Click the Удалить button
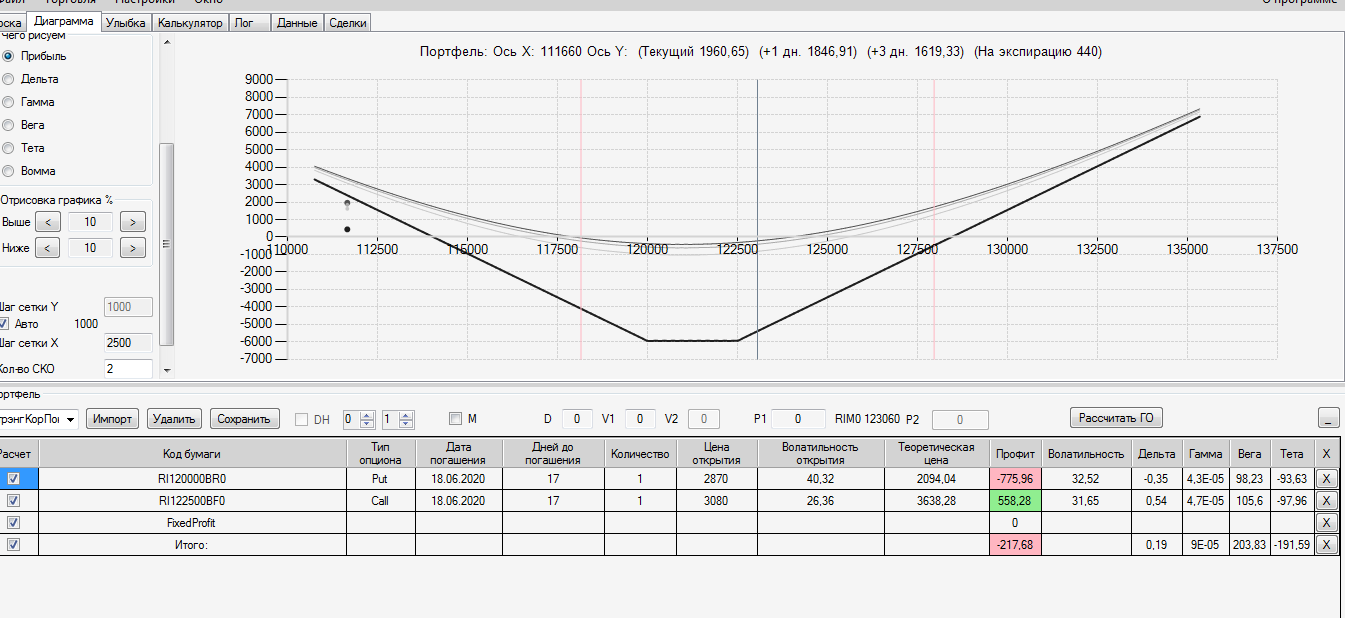This screenshot has height=618, width=1345. coord(175,419)
